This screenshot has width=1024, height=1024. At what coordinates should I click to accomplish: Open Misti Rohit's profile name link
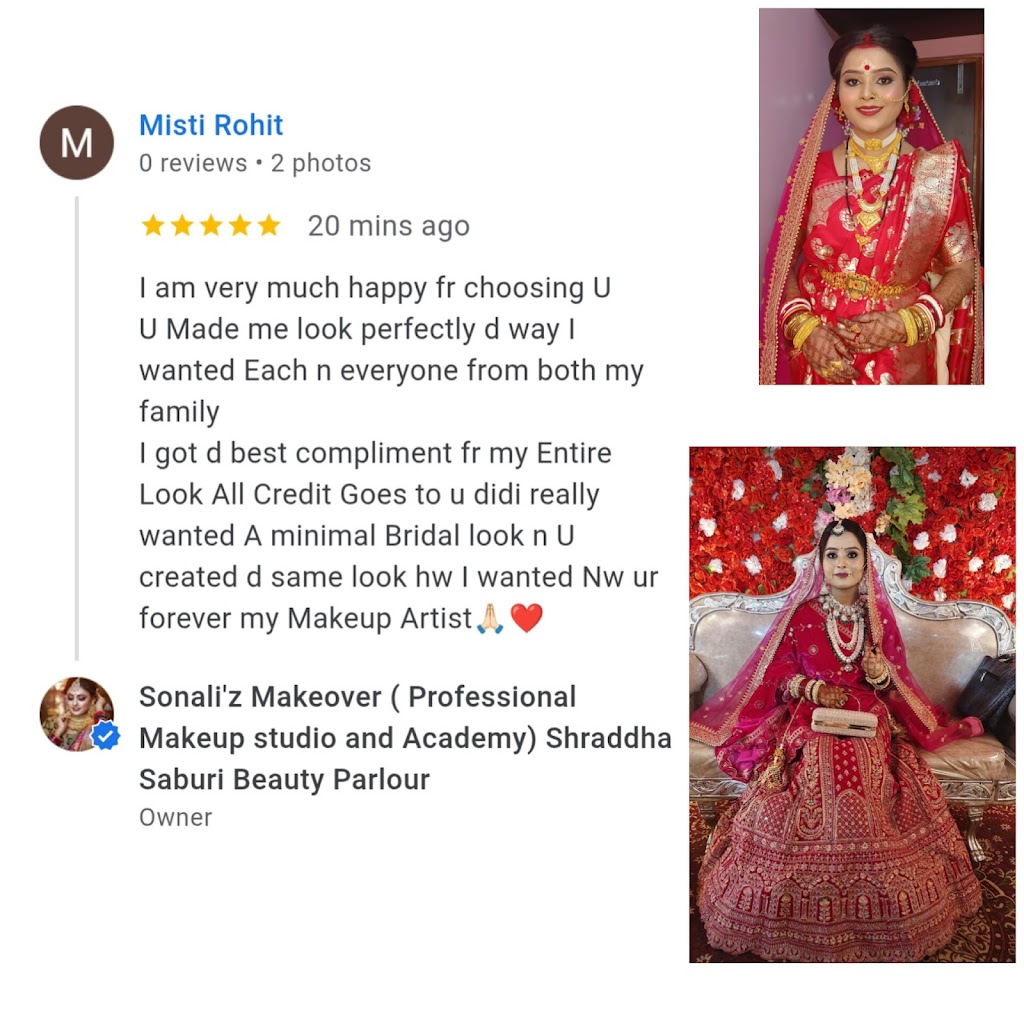(211, 125)
